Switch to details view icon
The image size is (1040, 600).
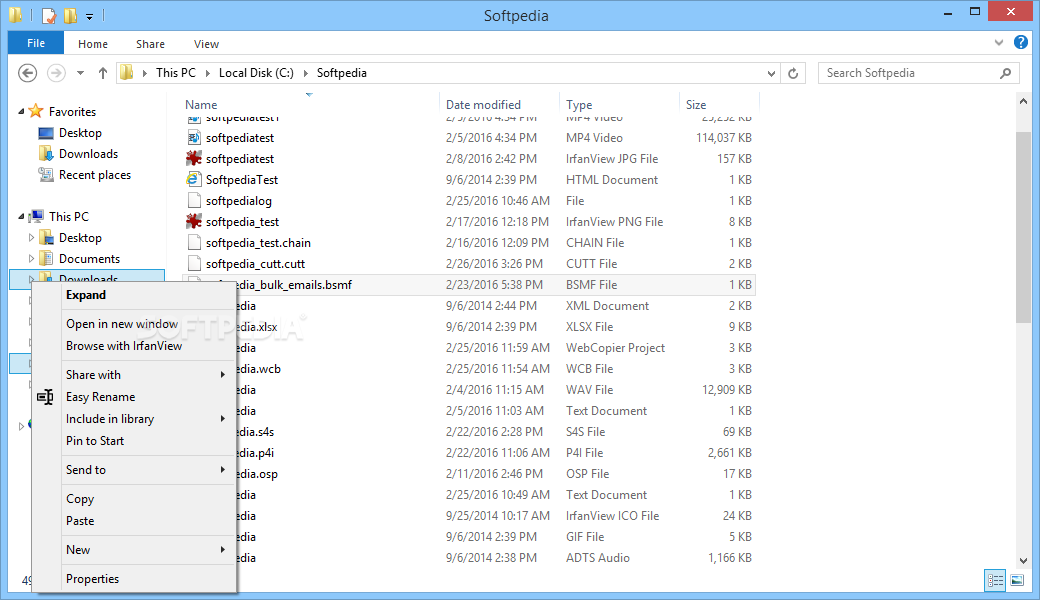(x=996, y=580)
